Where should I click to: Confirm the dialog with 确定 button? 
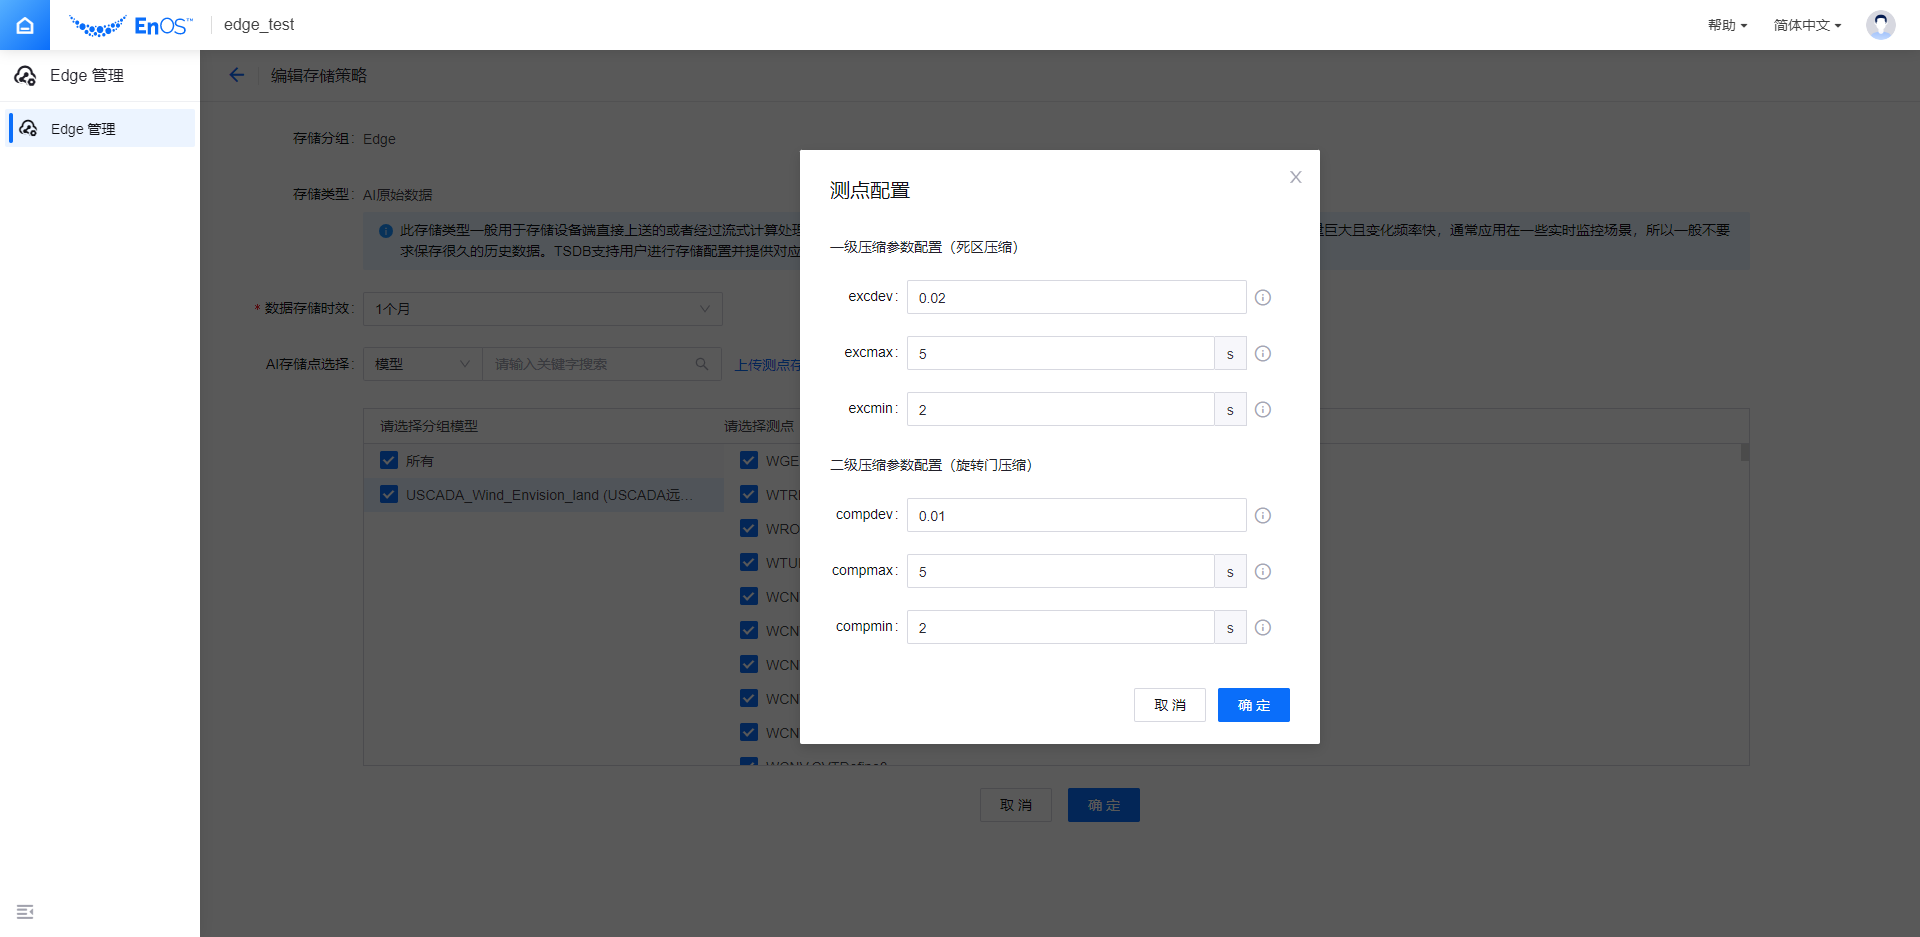tap(1253, 705)
